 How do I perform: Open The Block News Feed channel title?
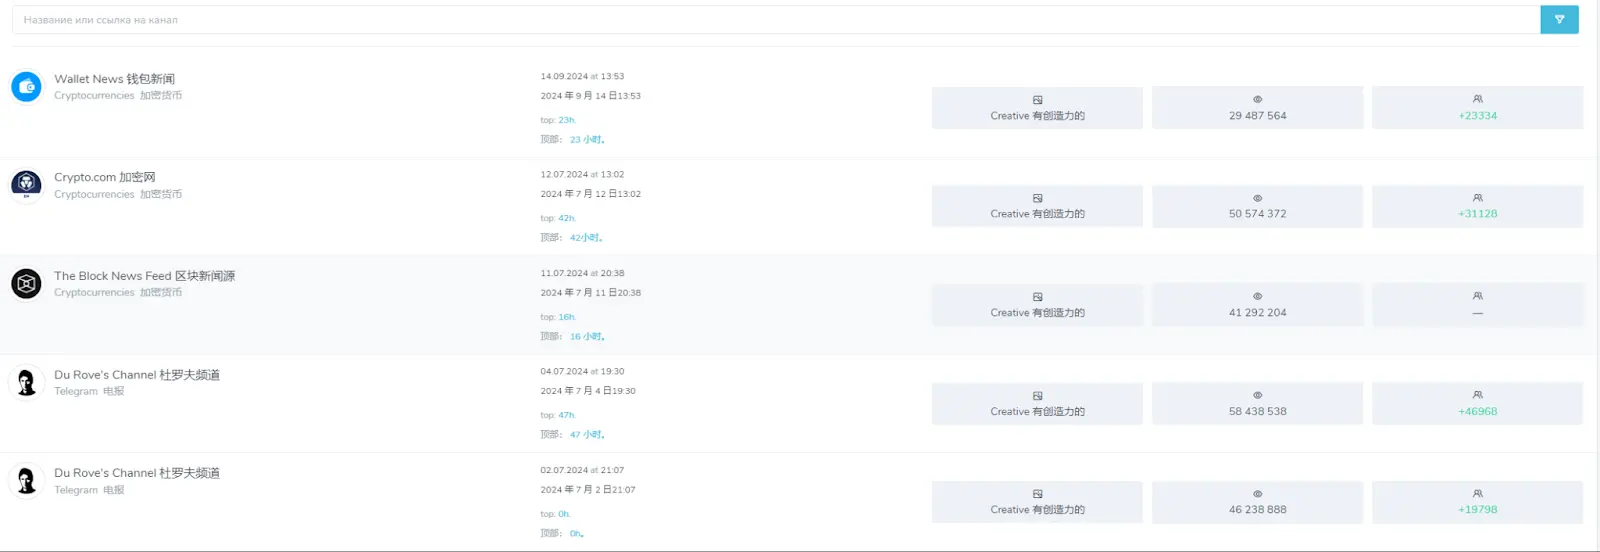point(144,276)
